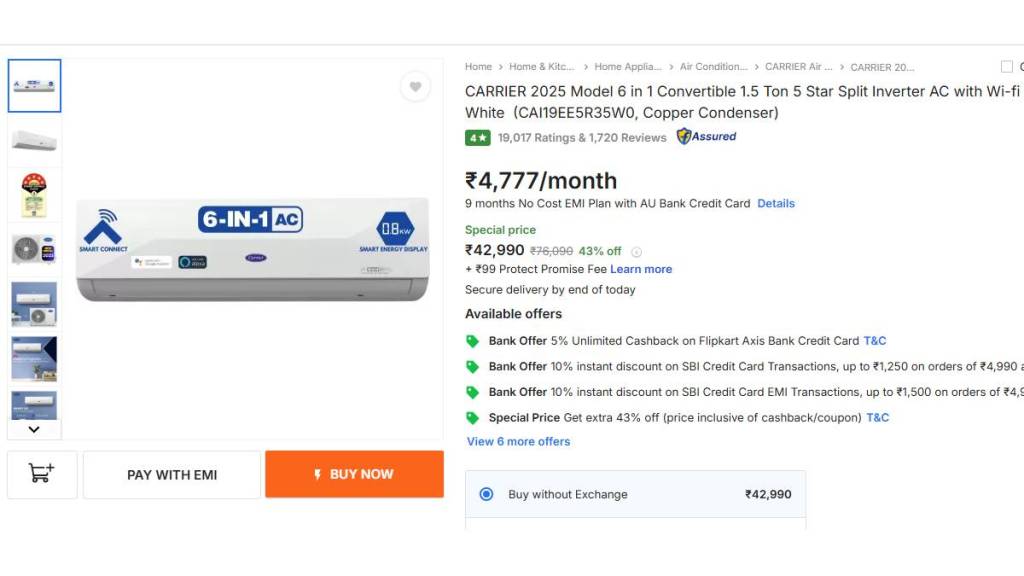Viewport: 1024px width, 576px height.
Task: Click the PAY WITH EMI button
Action: (172, 475)
